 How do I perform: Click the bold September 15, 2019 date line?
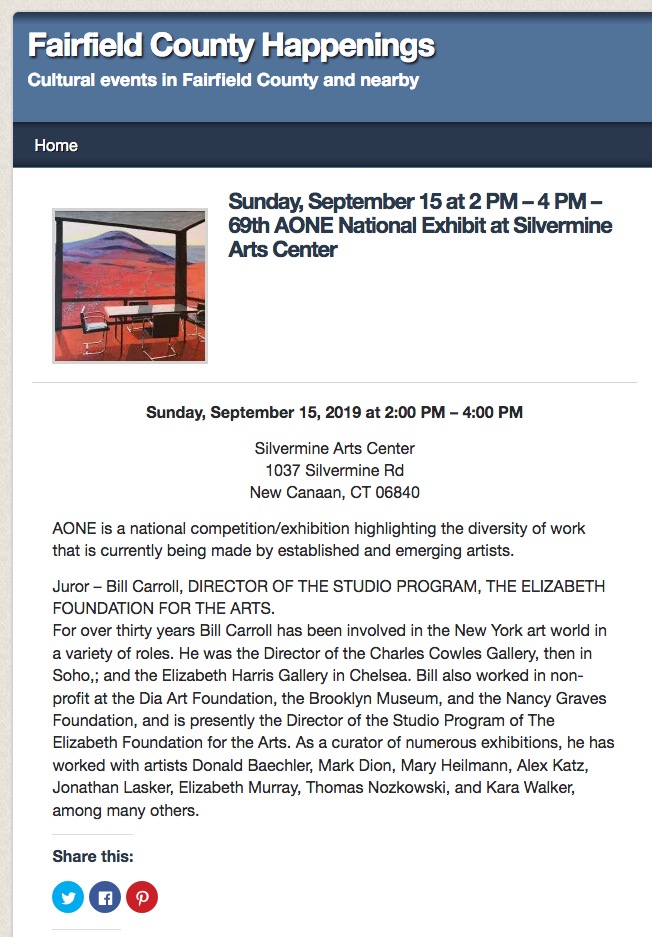(335, 412)
